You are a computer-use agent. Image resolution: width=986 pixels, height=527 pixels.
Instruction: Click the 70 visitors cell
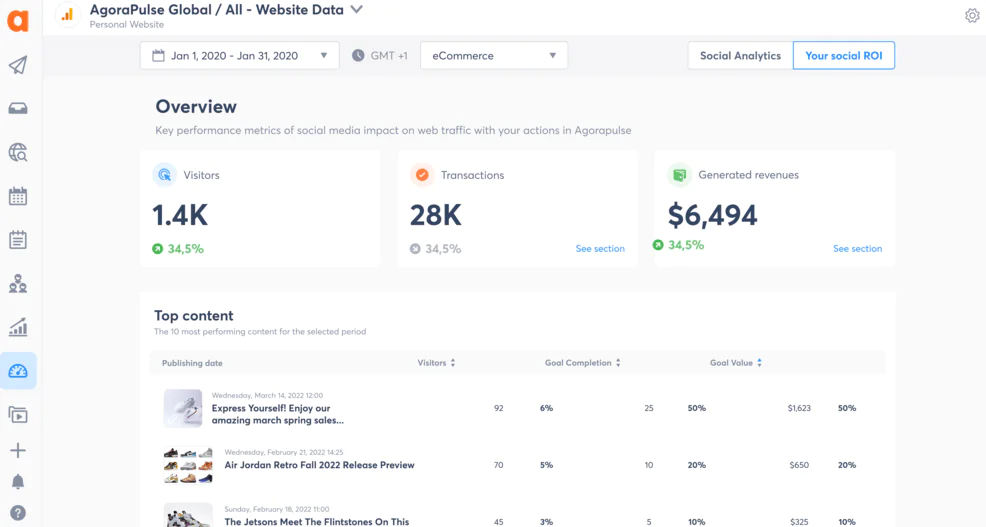499,465
